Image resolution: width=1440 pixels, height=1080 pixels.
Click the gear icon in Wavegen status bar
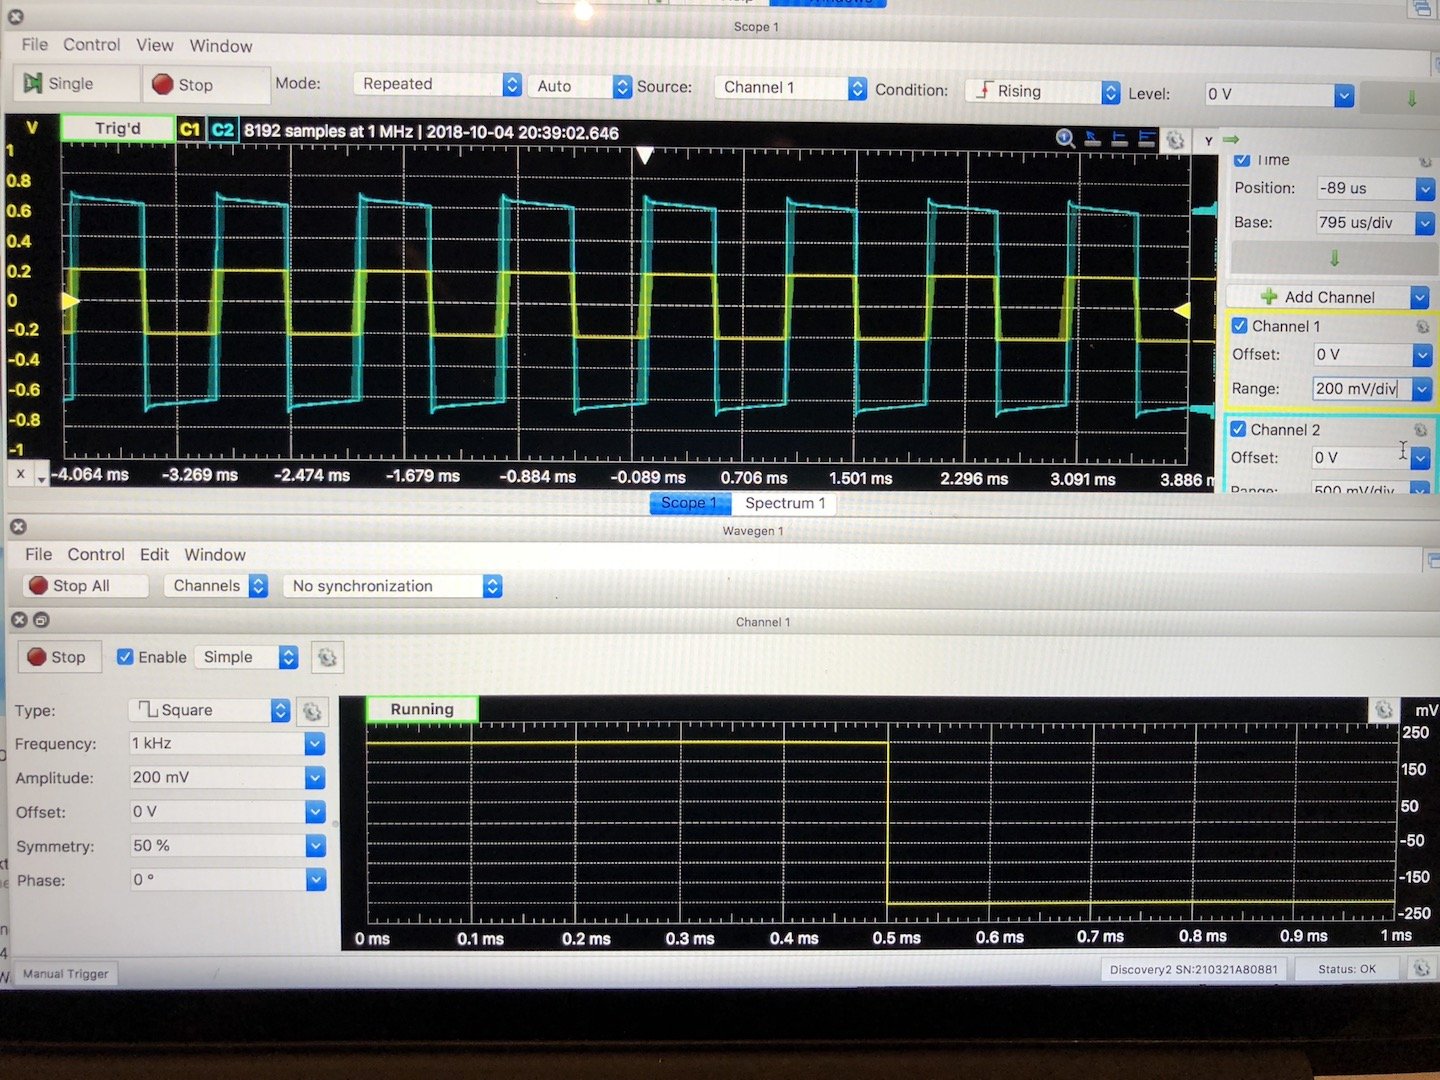point(1420,968)
